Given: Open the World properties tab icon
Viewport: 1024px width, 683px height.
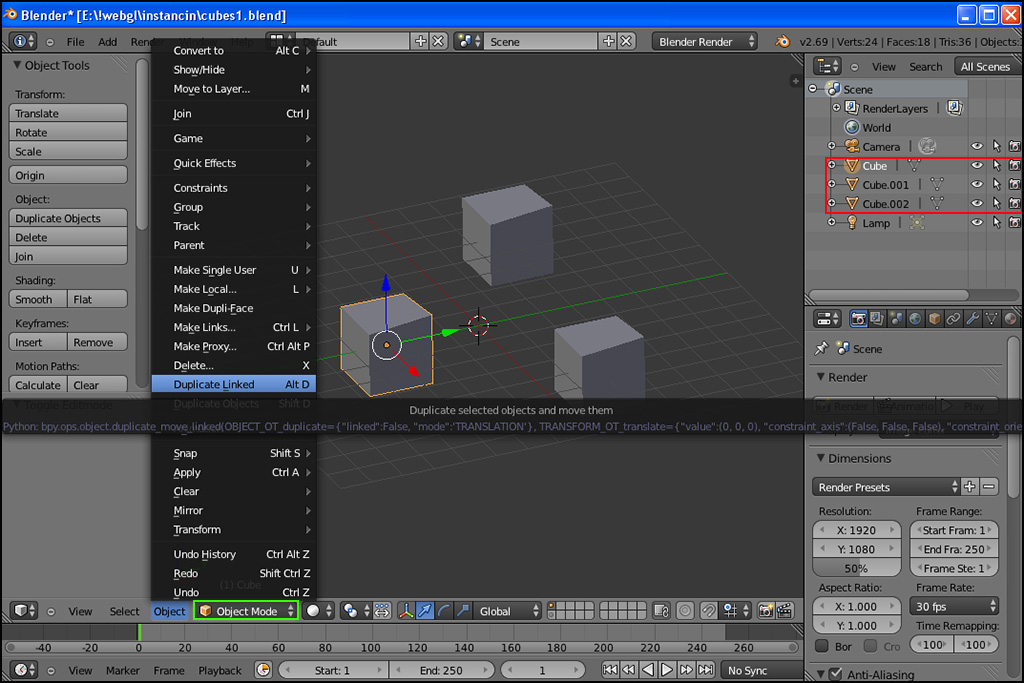Looking at the screenshot, I should 915,319.
